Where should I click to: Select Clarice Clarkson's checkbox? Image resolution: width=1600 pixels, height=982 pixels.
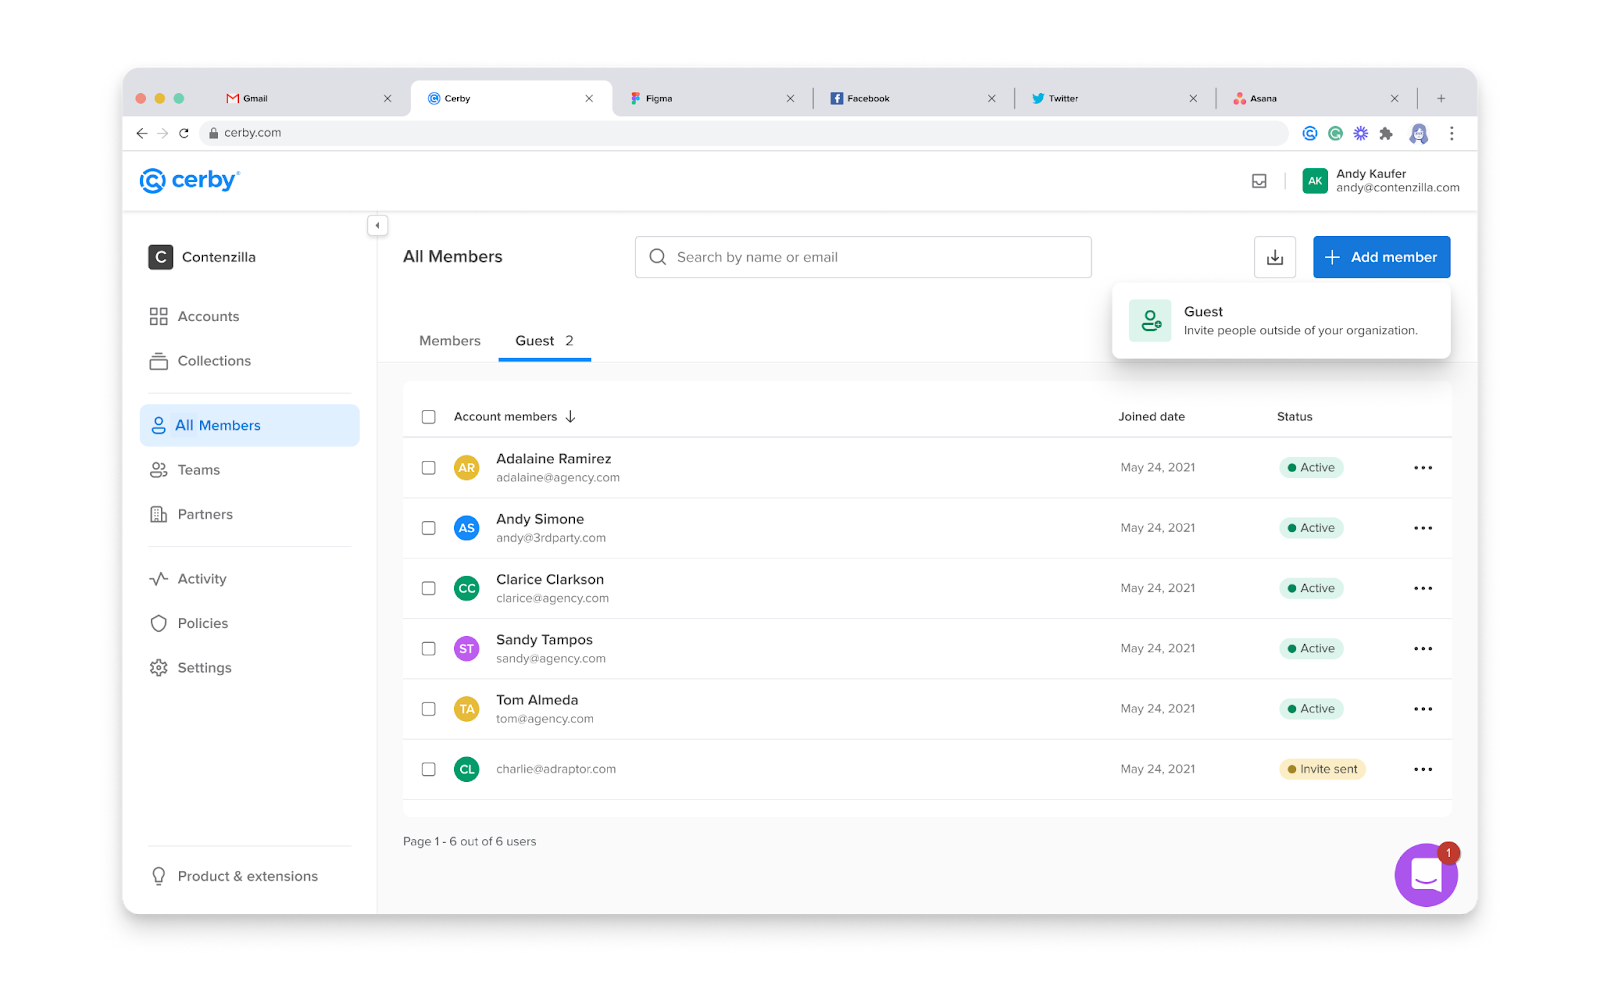pyautogui.click(x=428, y=588)
